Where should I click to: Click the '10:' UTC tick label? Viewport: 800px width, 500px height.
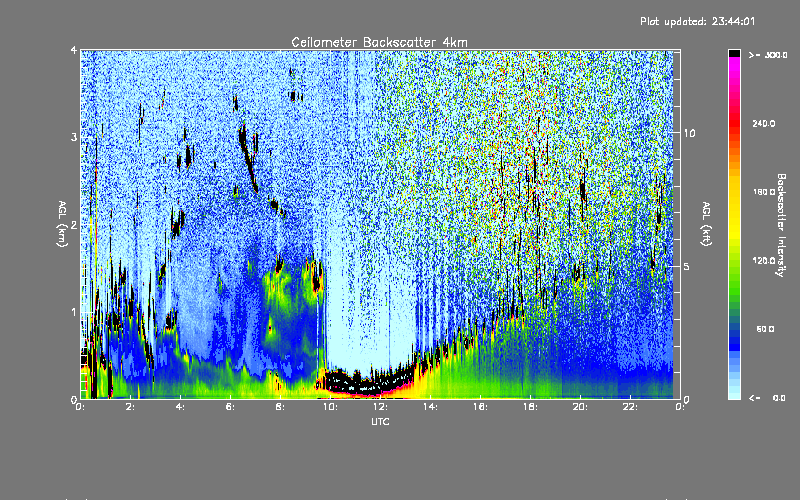point(330,407)
